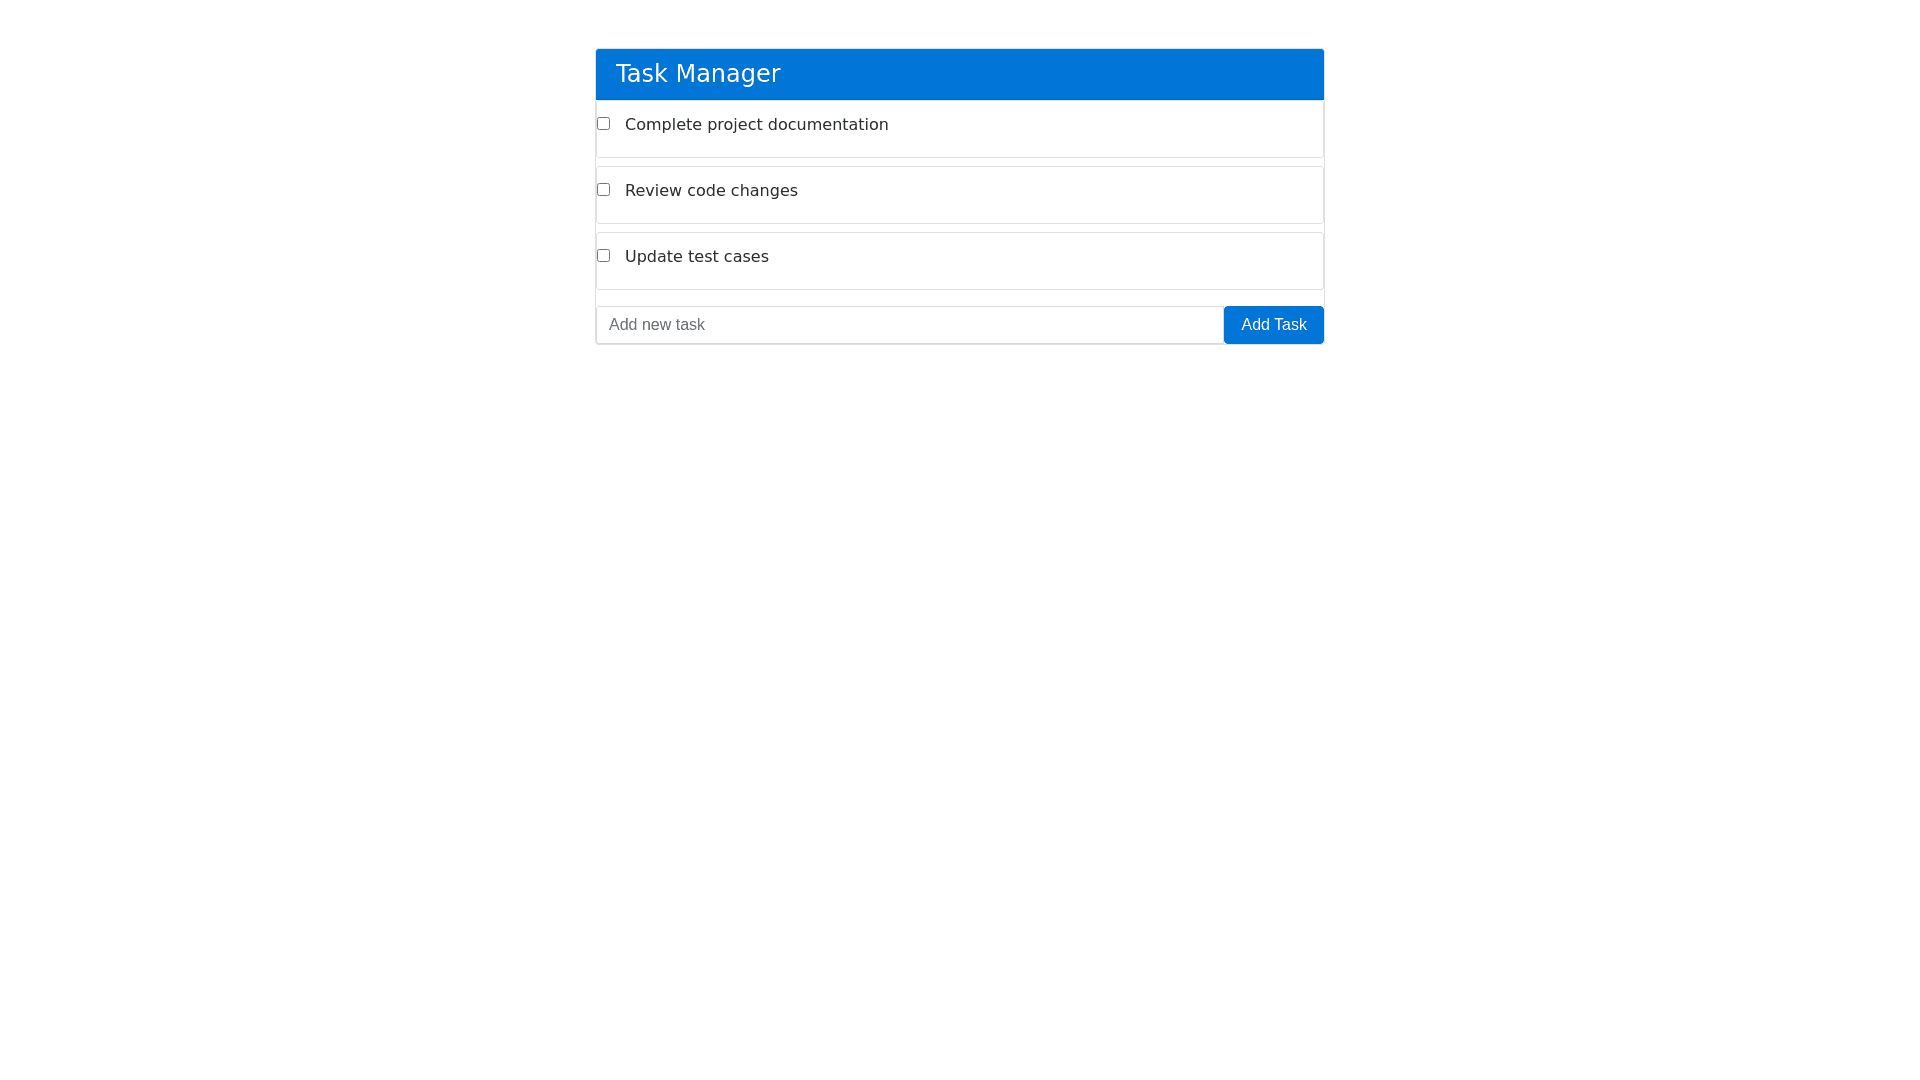Click the Update test cases label text
This screenshot has width=1920, height=1080.
click(696, 257)
